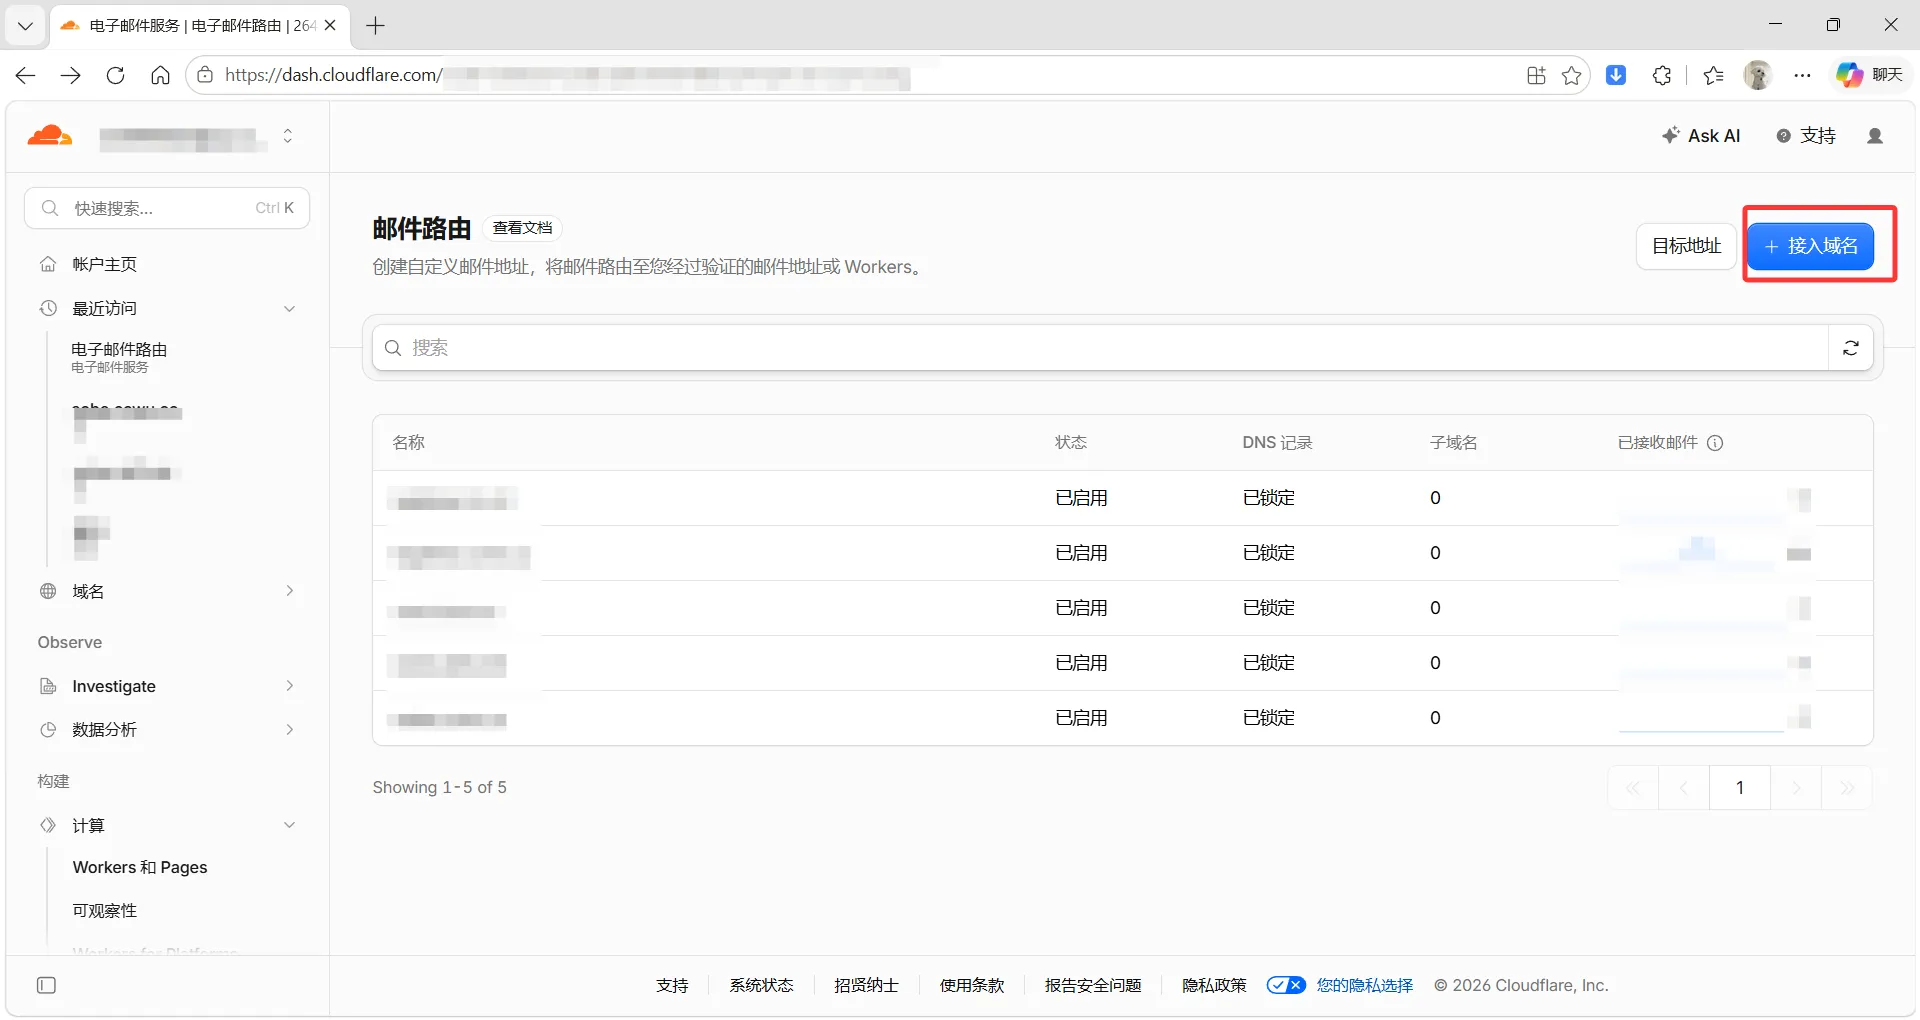Open browser home page

160,75
